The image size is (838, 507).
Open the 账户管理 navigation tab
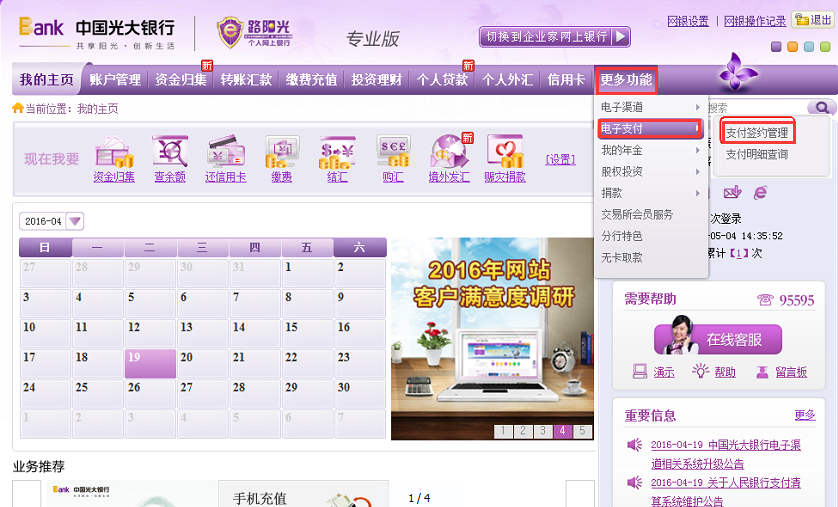pos(115,80)
